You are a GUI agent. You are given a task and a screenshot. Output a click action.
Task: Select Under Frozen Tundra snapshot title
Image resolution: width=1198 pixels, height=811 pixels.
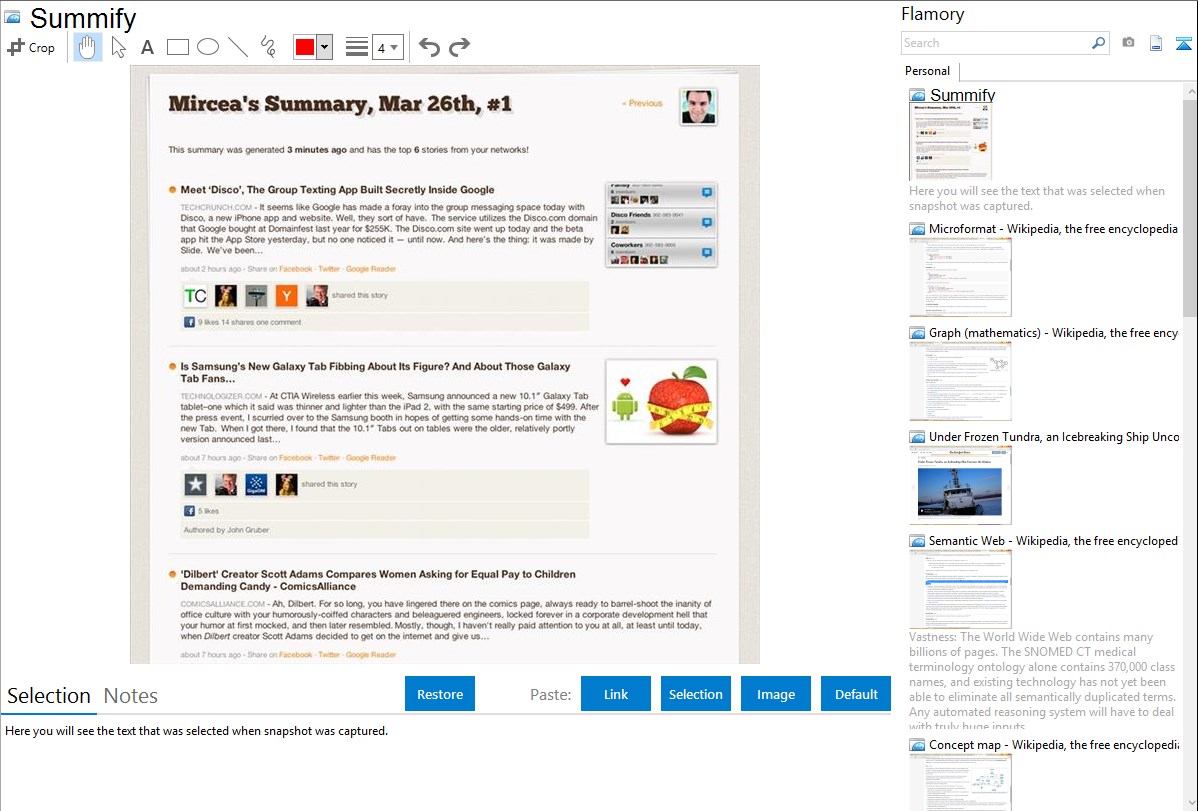pyautogui.click(x=1054, y=436)
